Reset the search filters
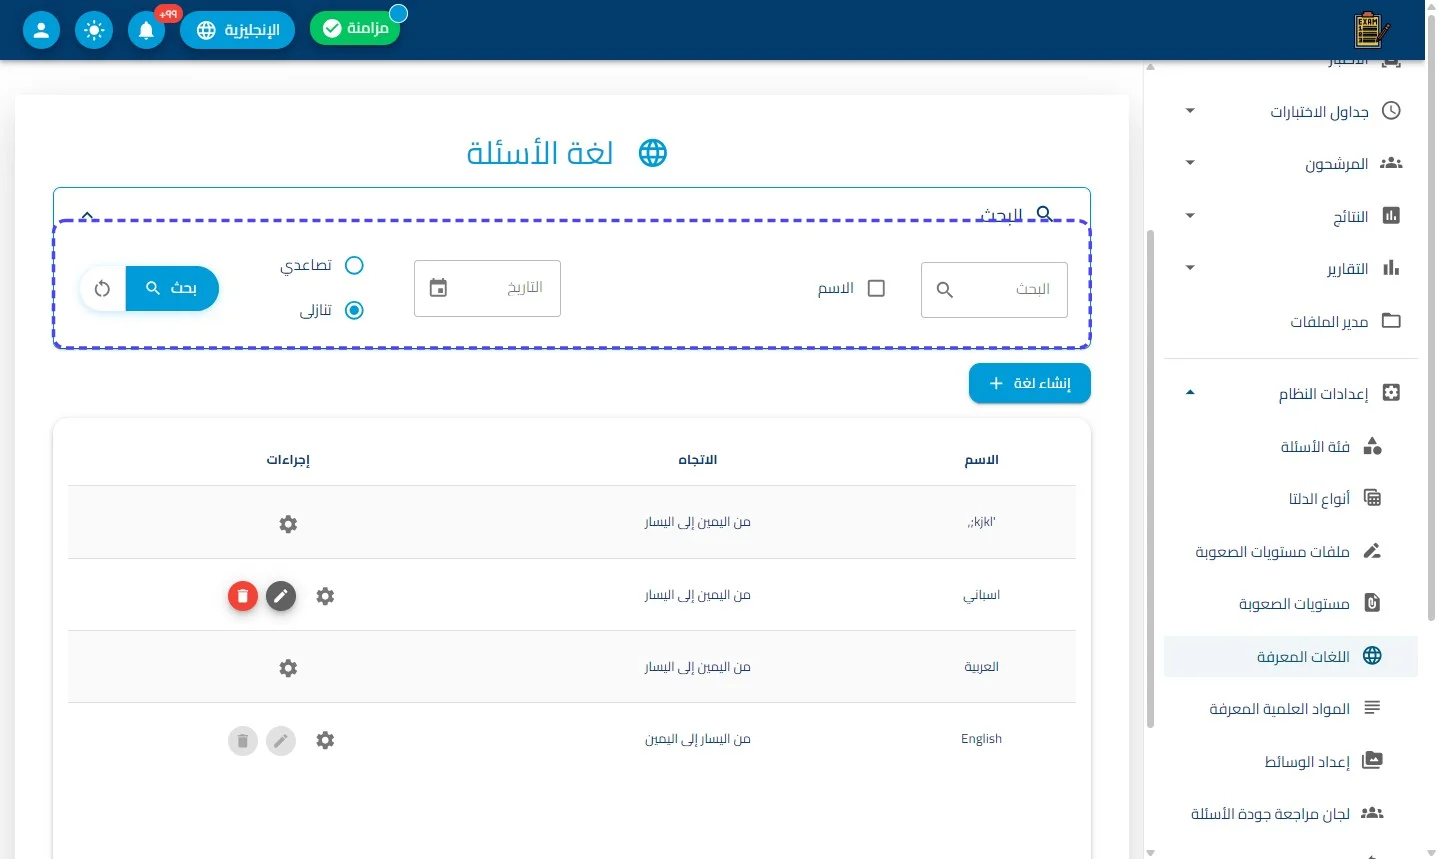The image size is (1438, 859). click(103, 289)
